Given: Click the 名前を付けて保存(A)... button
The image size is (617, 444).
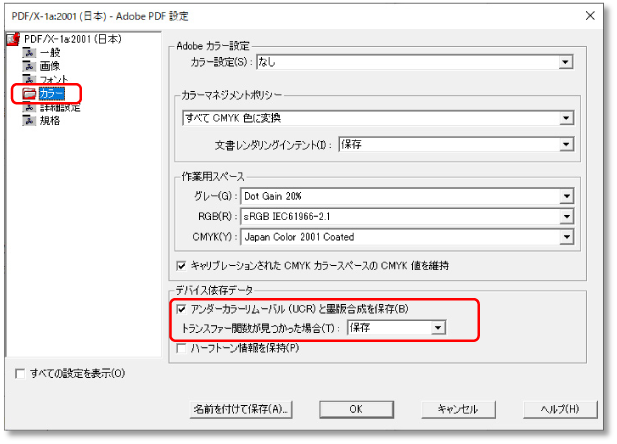Looking at the screenshot, I should pyautogui.click(x=241, y=410).
